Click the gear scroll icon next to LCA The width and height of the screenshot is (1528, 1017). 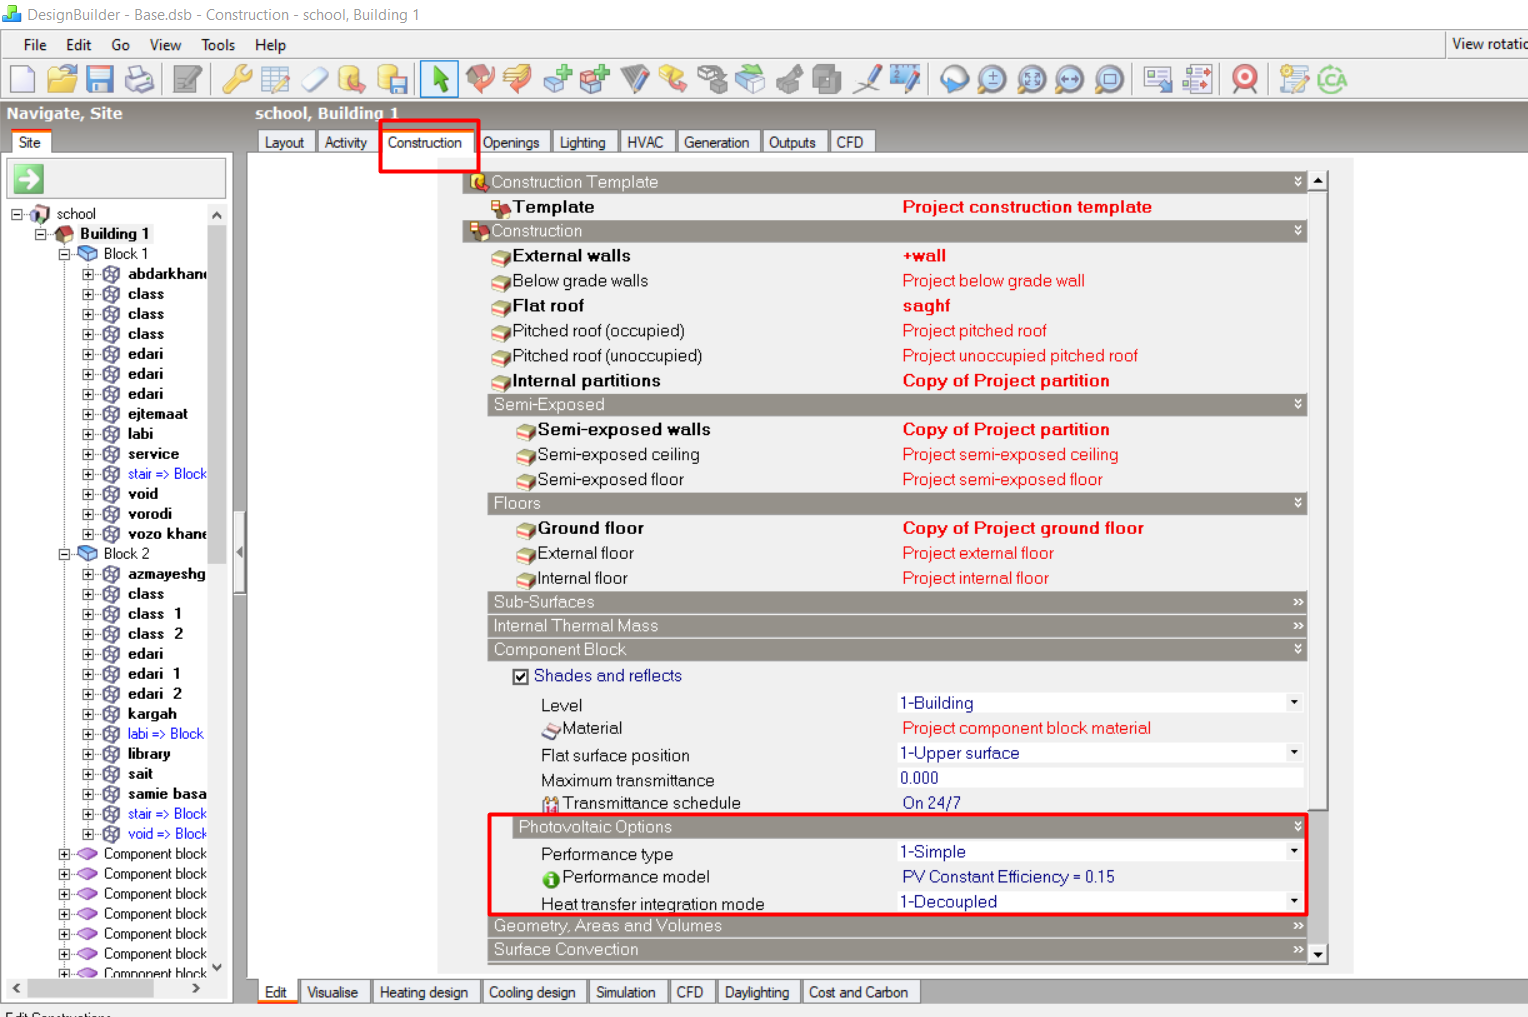click(1293, 79)
